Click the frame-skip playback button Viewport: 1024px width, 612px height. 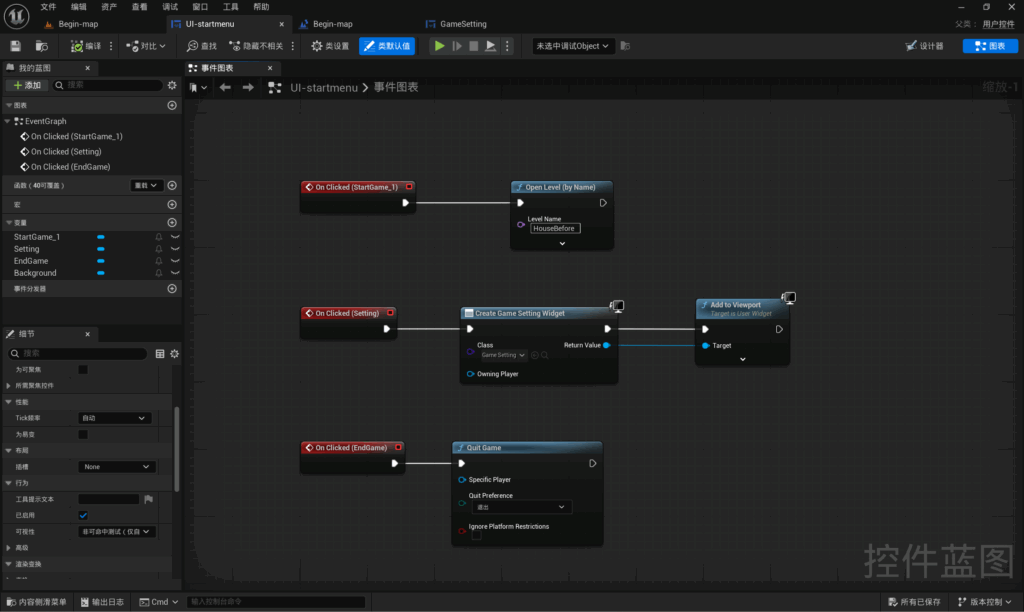(x=457, y=46)
